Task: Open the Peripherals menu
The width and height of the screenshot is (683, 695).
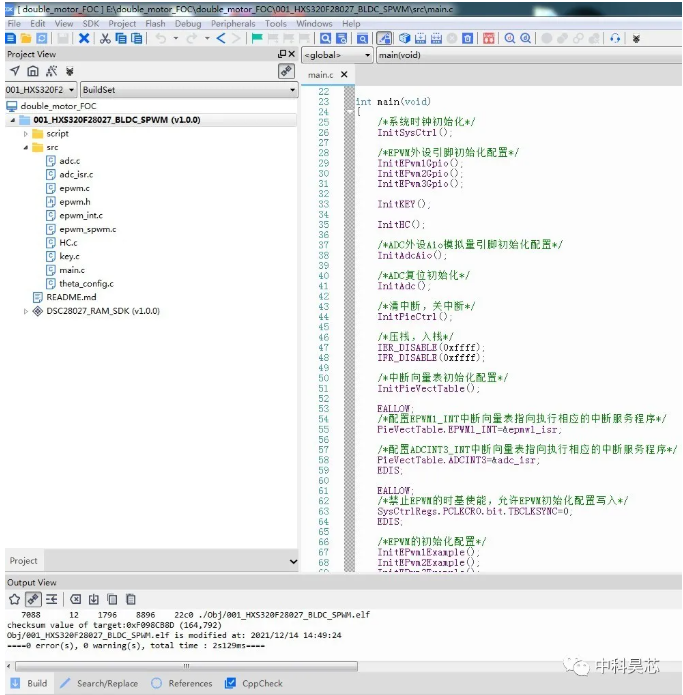Action: (233, 23)
